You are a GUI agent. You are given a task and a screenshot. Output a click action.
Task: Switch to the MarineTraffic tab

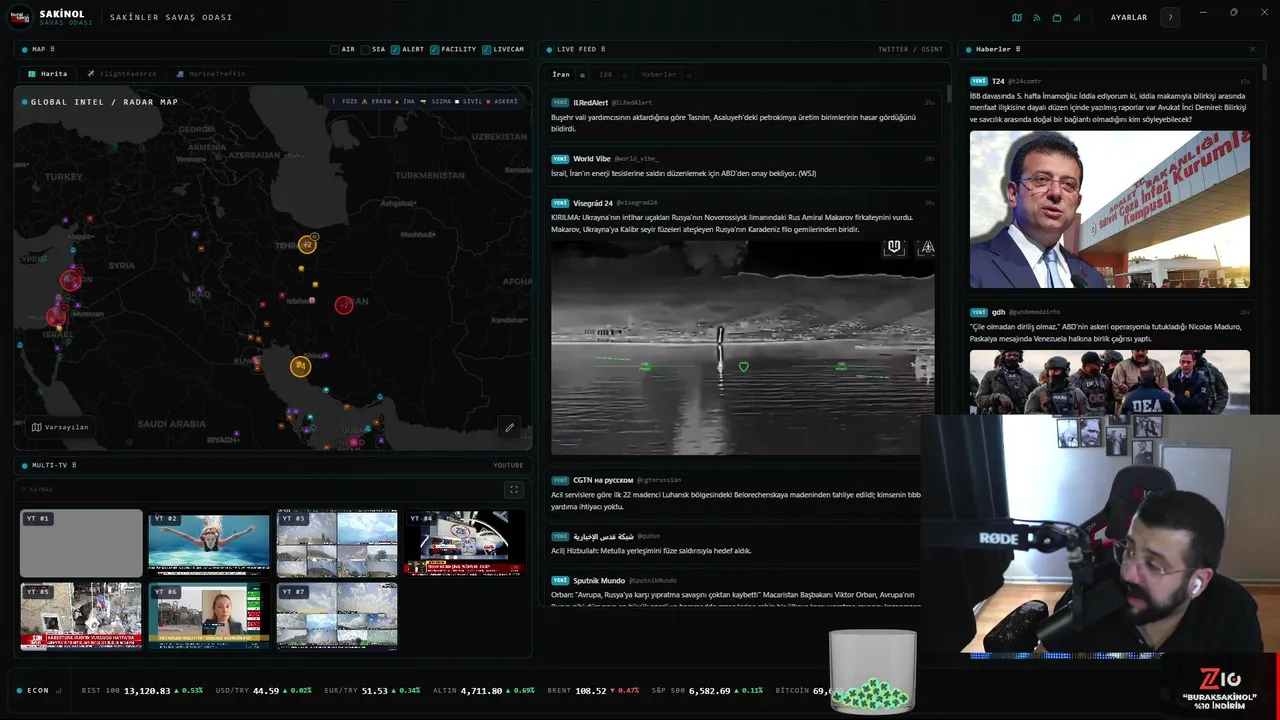pos(210,73)
